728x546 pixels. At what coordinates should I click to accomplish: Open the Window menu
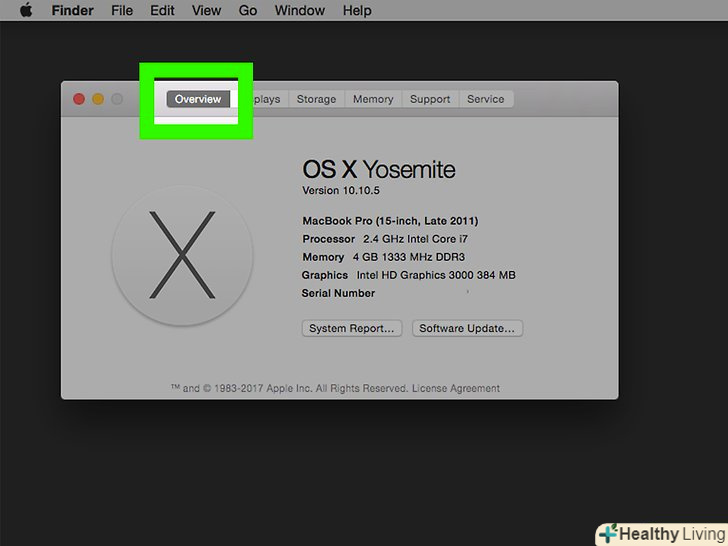click(299, 10)
